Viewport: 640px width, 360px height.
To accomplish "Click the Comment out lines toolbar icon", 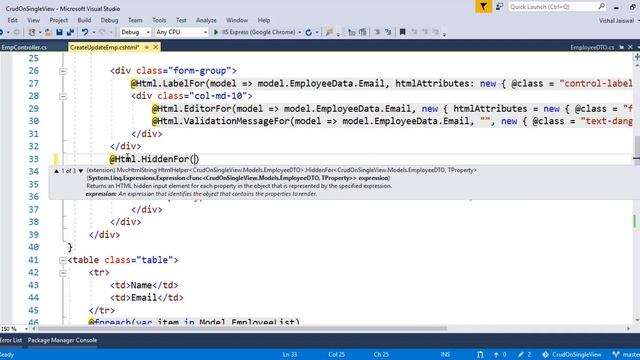I will pyautogui.click(x=377, y=32).
